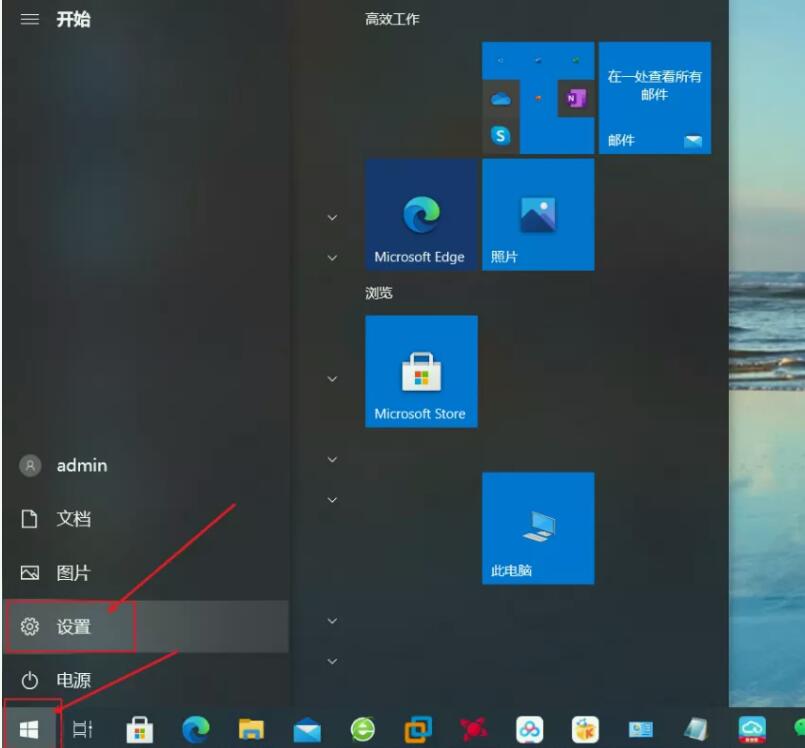This screenshot has width=805, height=748.
Task: Open 设置 from the Start sidebar
Action: 146,627
